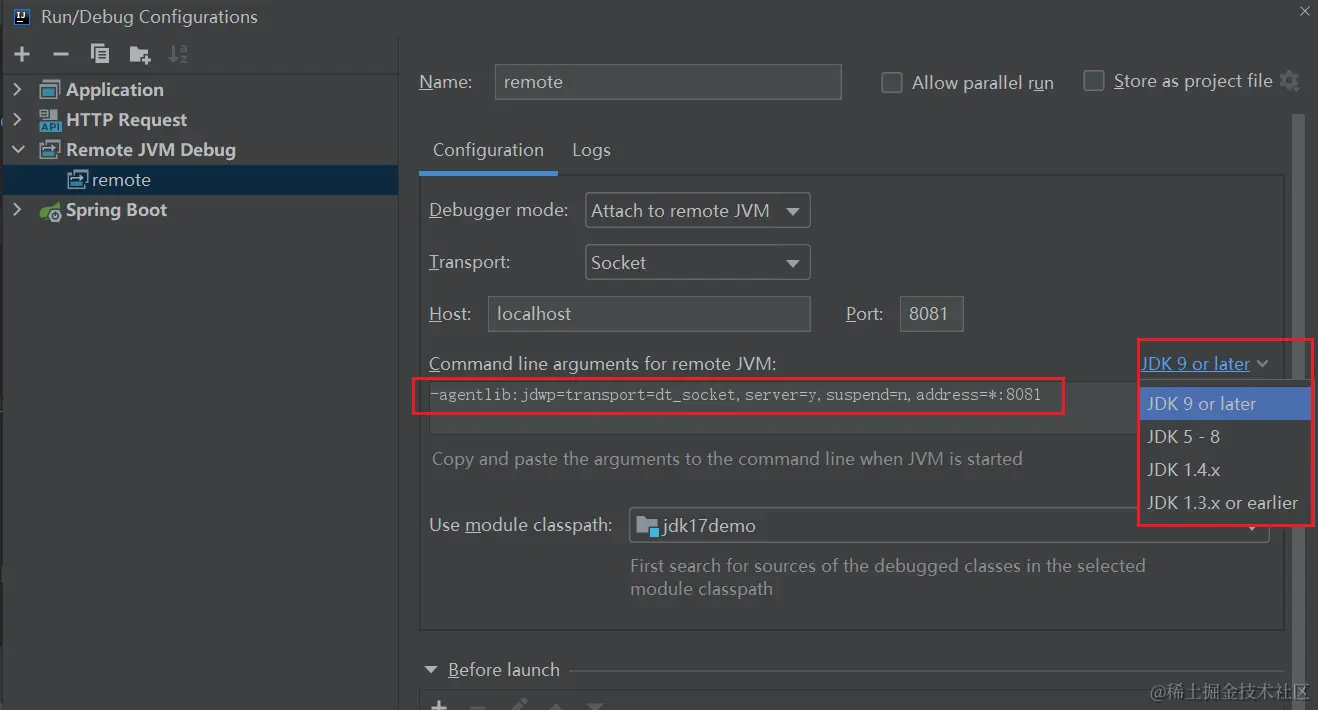Open Use module classpath combo box

click(949, 525)
